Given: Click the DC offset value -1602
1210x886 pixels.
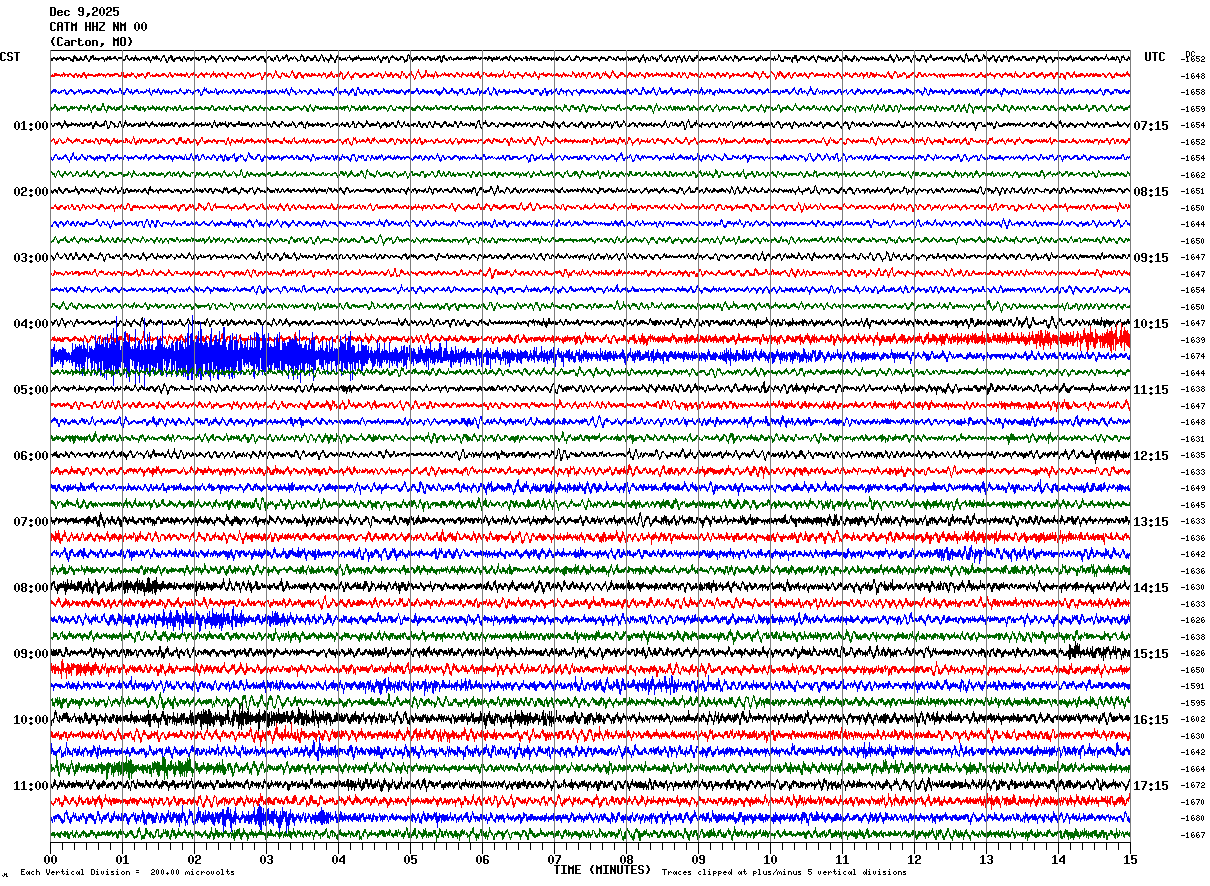Looking at the screenshot, I should (1193, 719).
